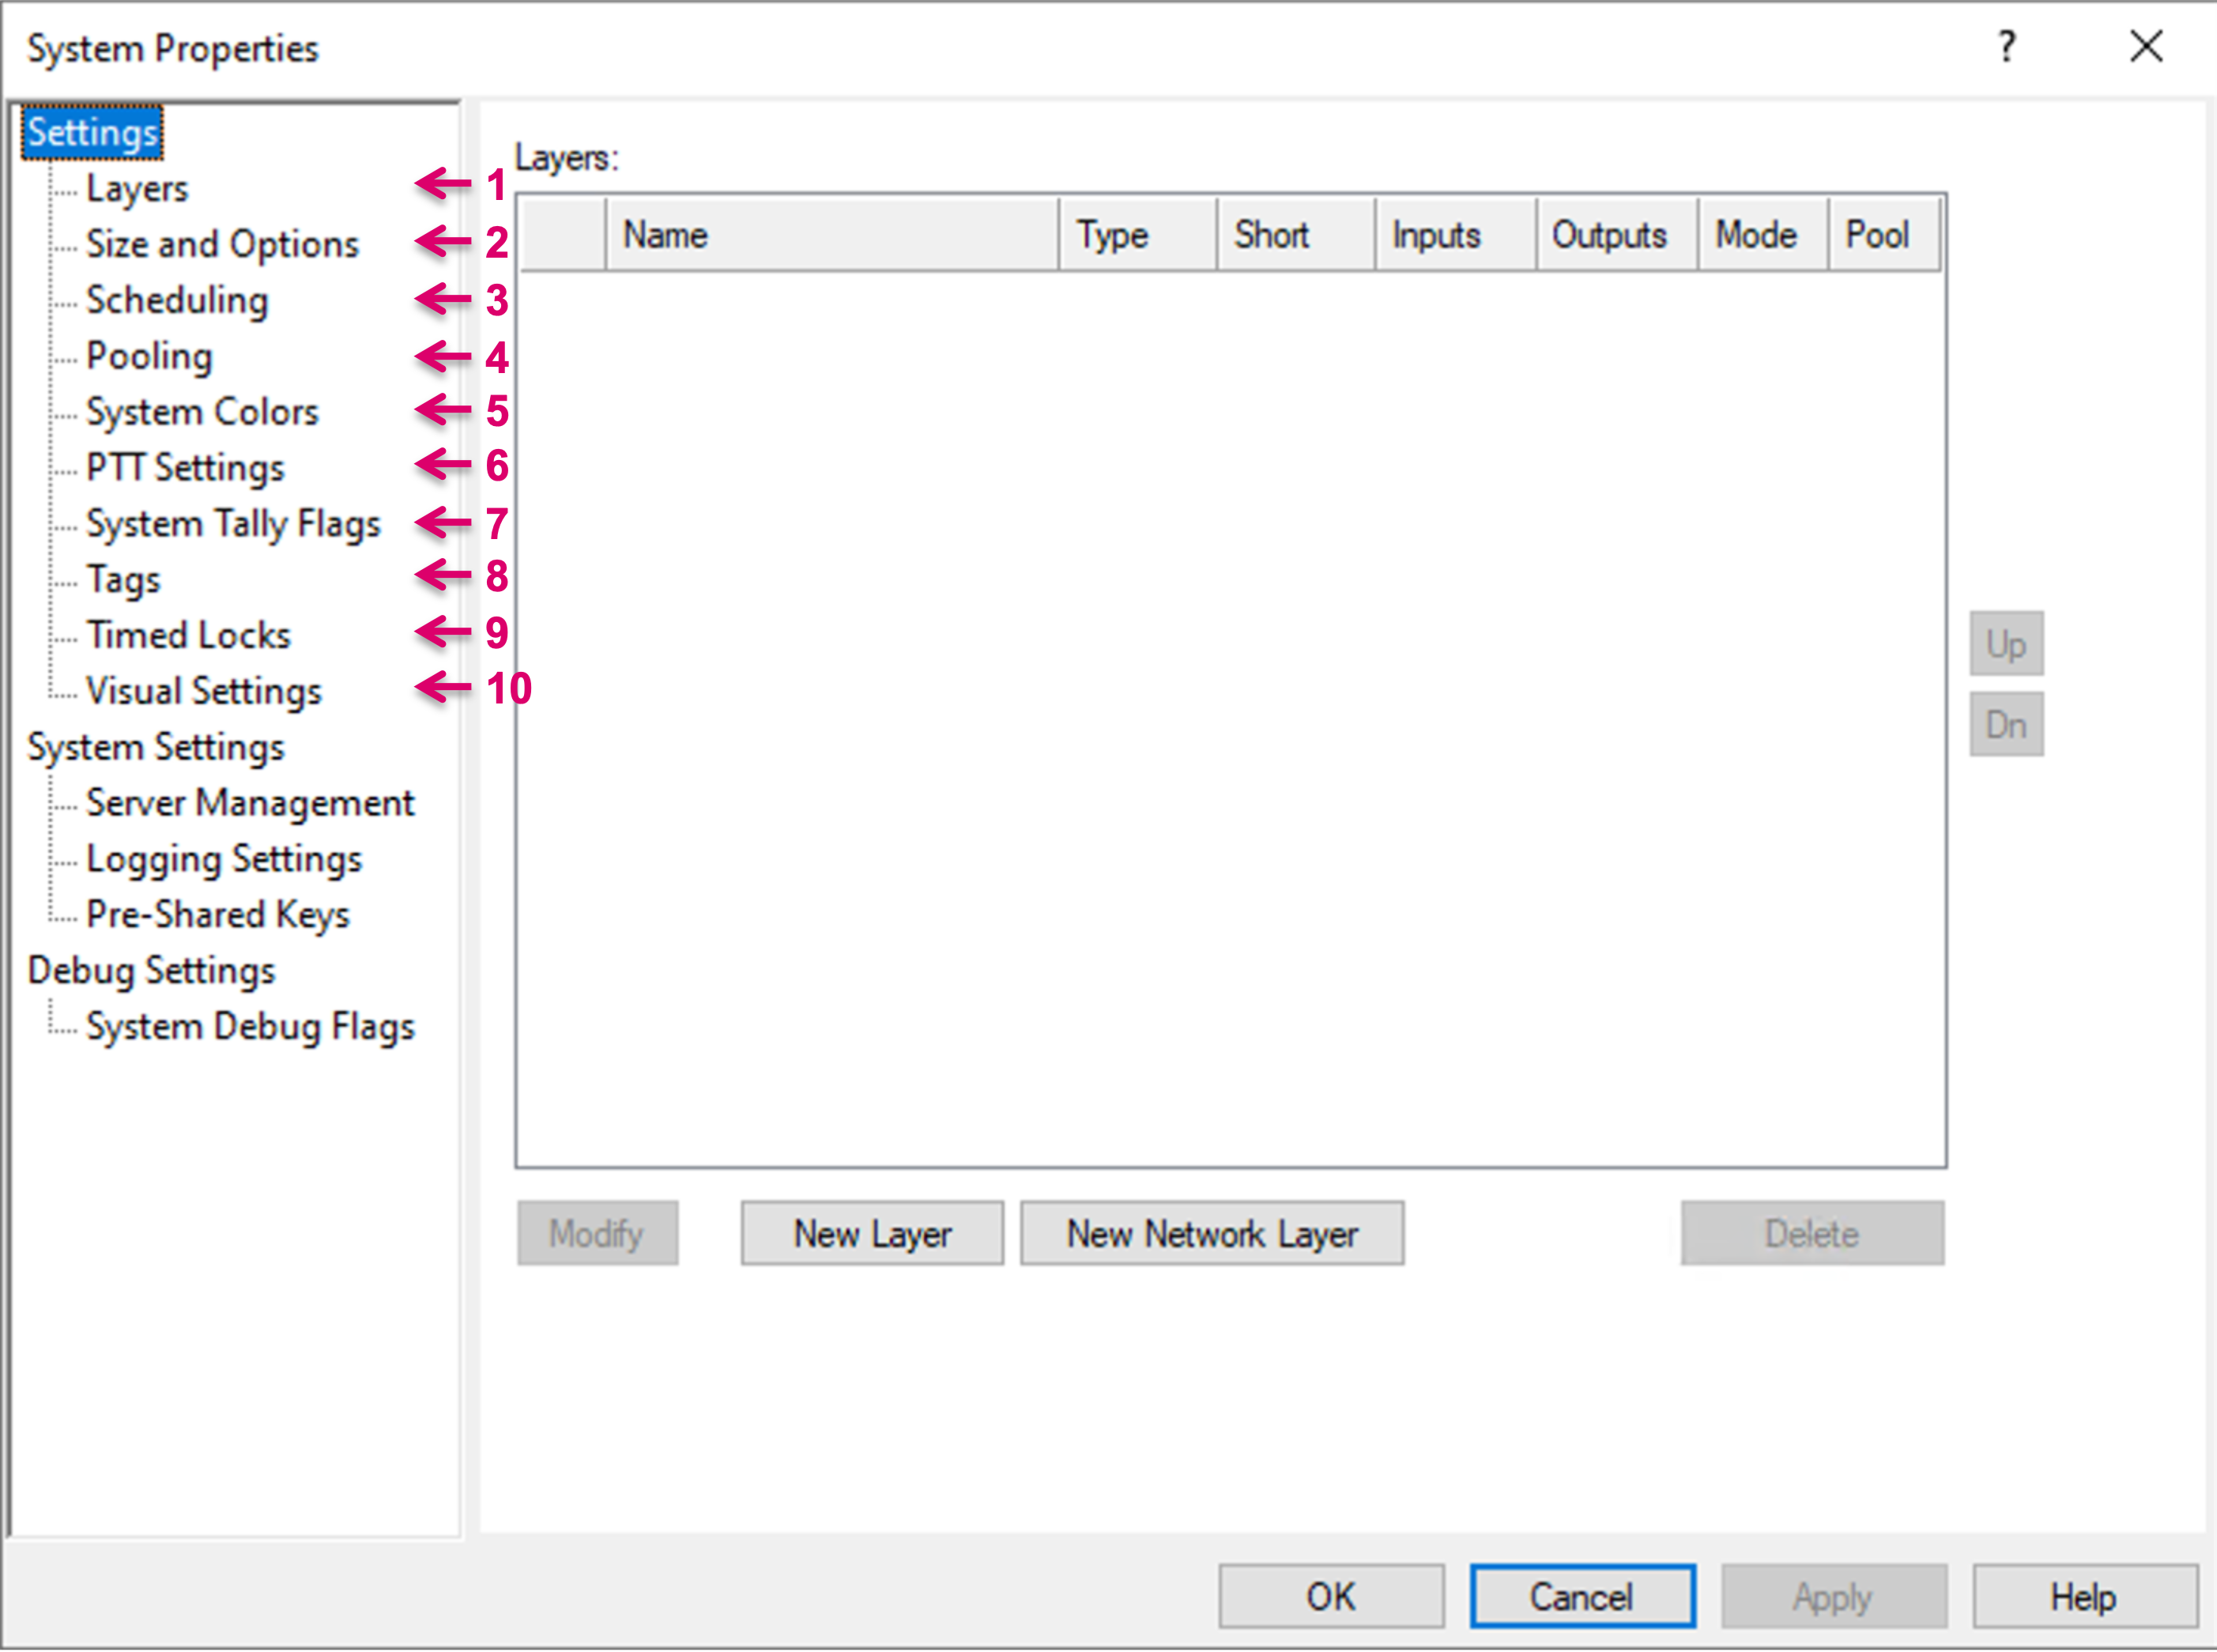The height and width of the screenshot is (1652, 2217).
Task: Select the Pooling tree item
Action: tap(149, 356)
